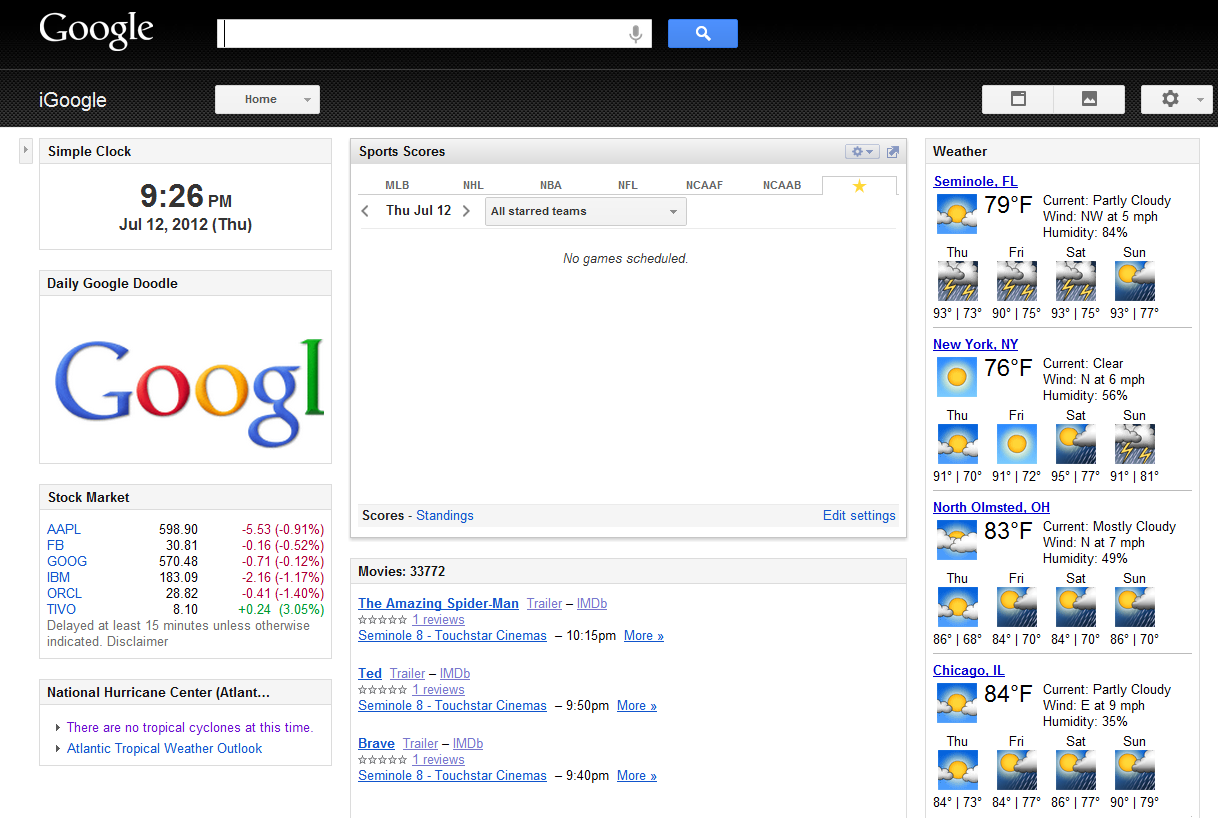Open Seminole, FL weather link
The image size is (1218, 818).
click(975, 181)
